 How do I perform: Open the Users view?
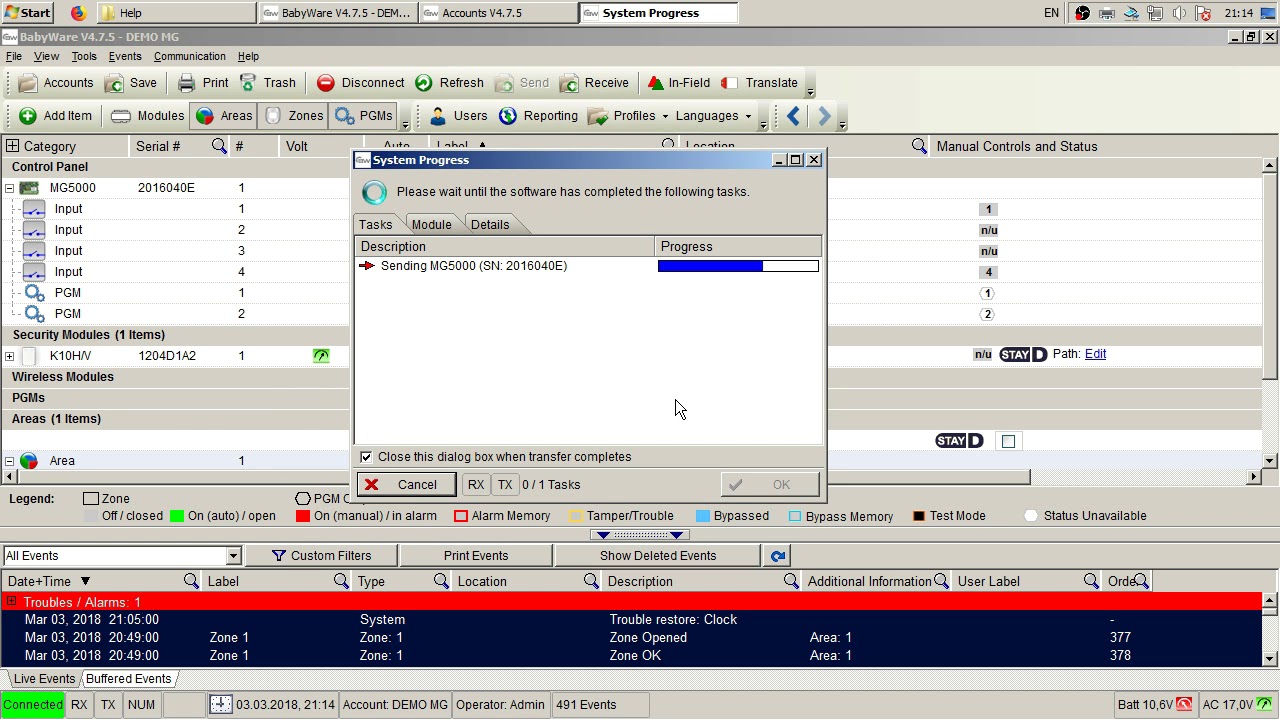[458, 116]
